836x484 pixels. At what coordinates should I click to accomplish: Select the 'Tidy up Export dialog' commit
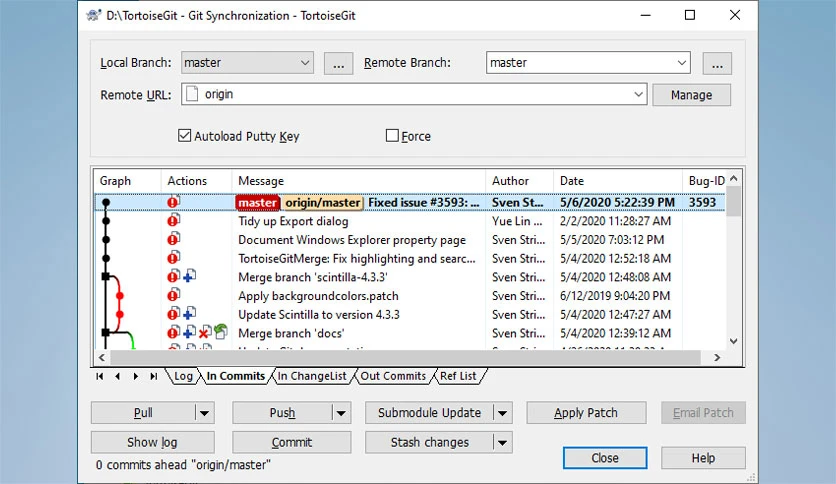point(409,221)
